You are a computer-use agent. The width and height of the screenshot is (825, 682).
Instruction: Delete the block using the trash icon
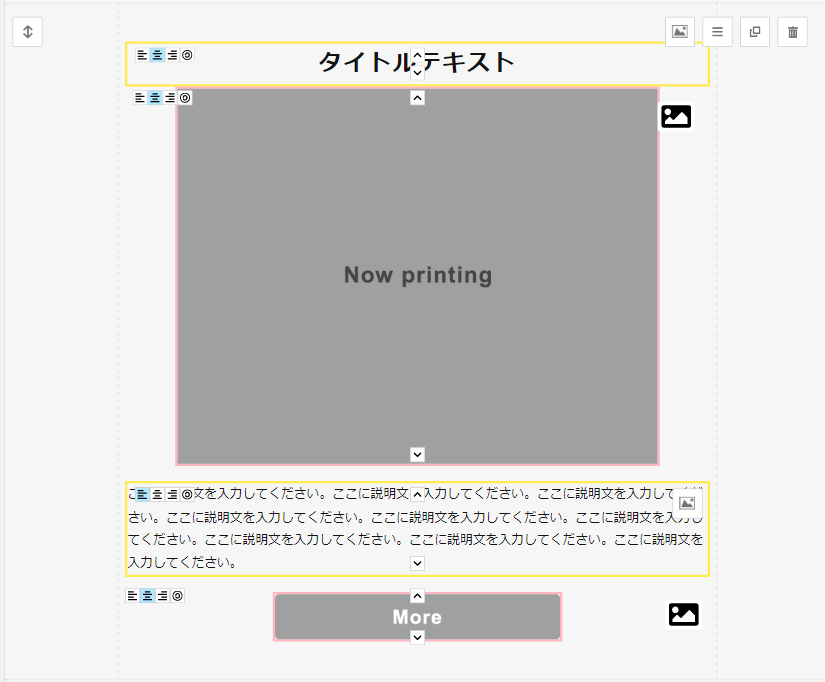pyautogui.click(x=792, y=32)
